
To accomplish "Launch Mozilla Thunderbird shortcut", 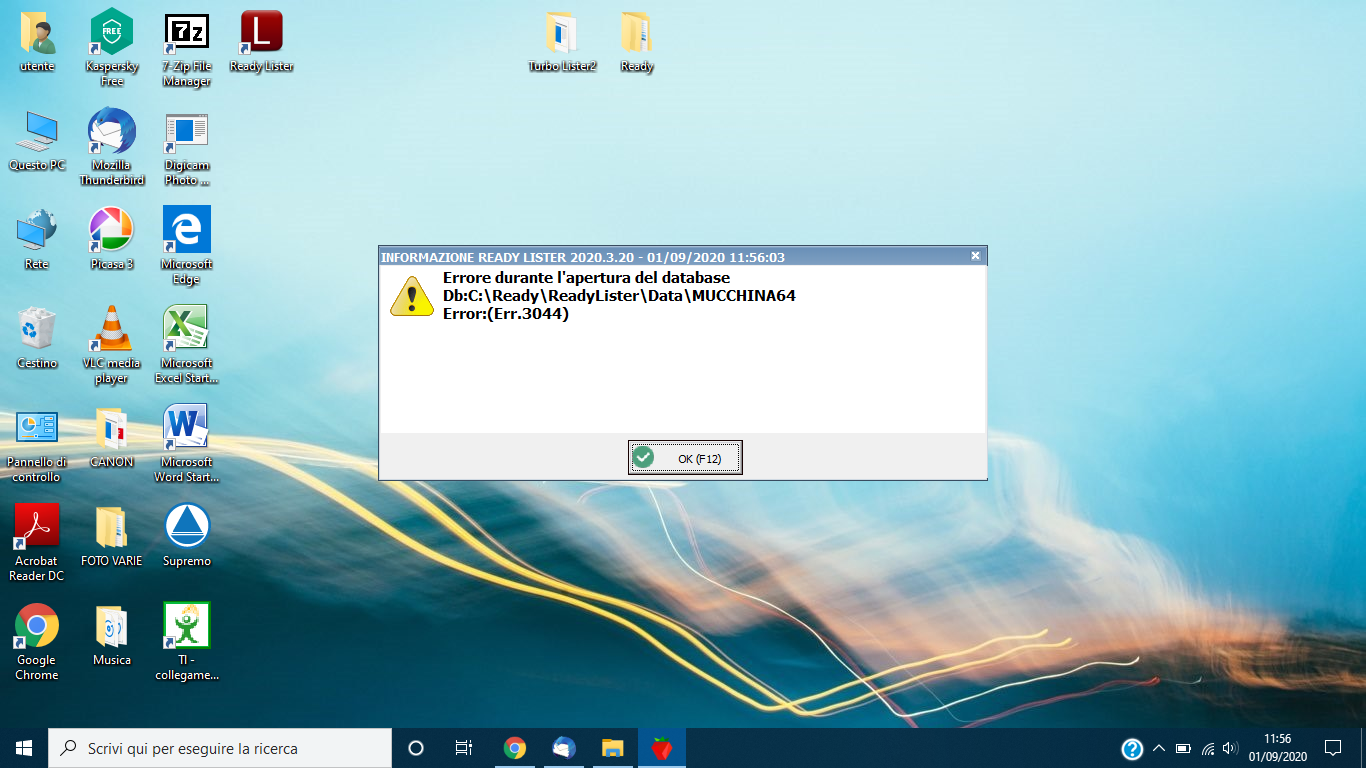I will click(x=112, y=147).
